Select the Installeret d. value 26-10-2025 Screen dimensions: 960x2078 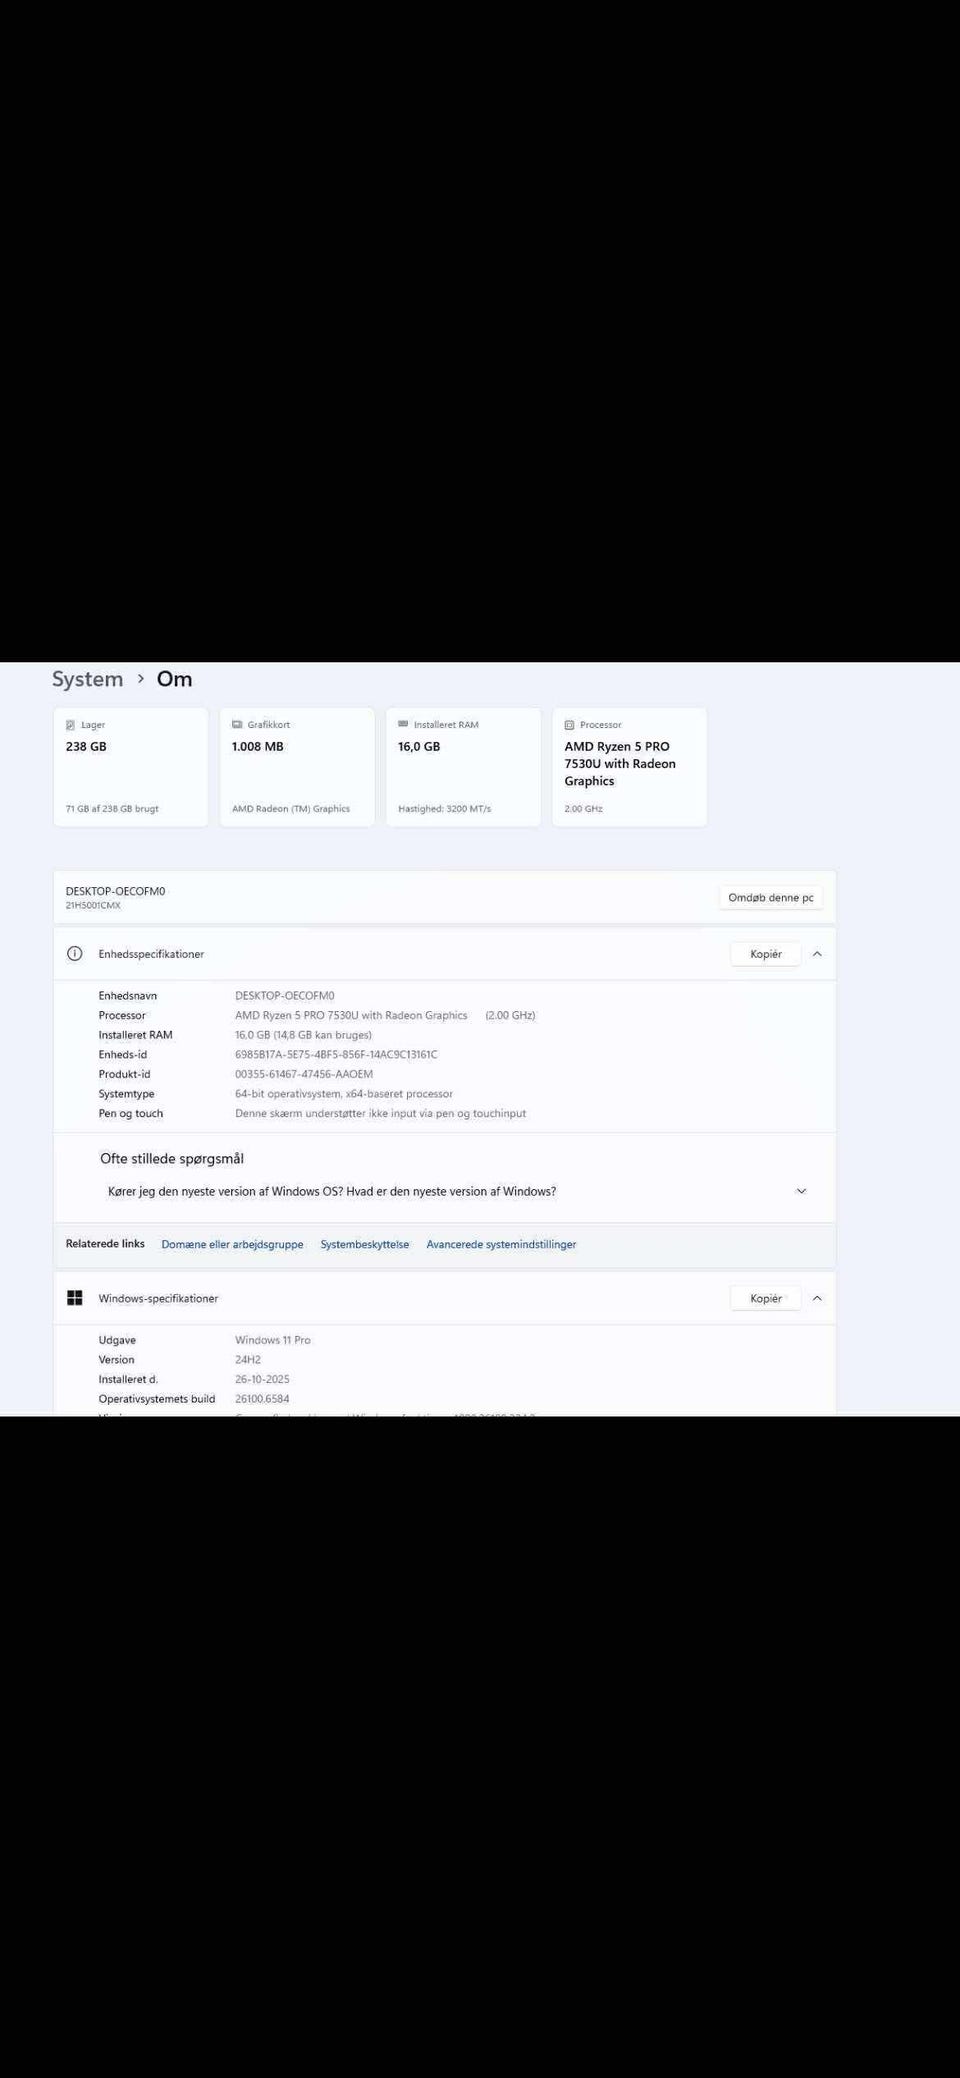coord(262,1379)
